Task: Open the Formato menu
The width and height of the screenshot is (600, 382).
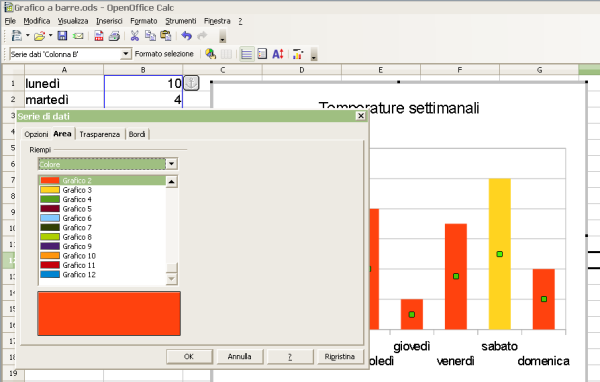Action: click(143, 21)
